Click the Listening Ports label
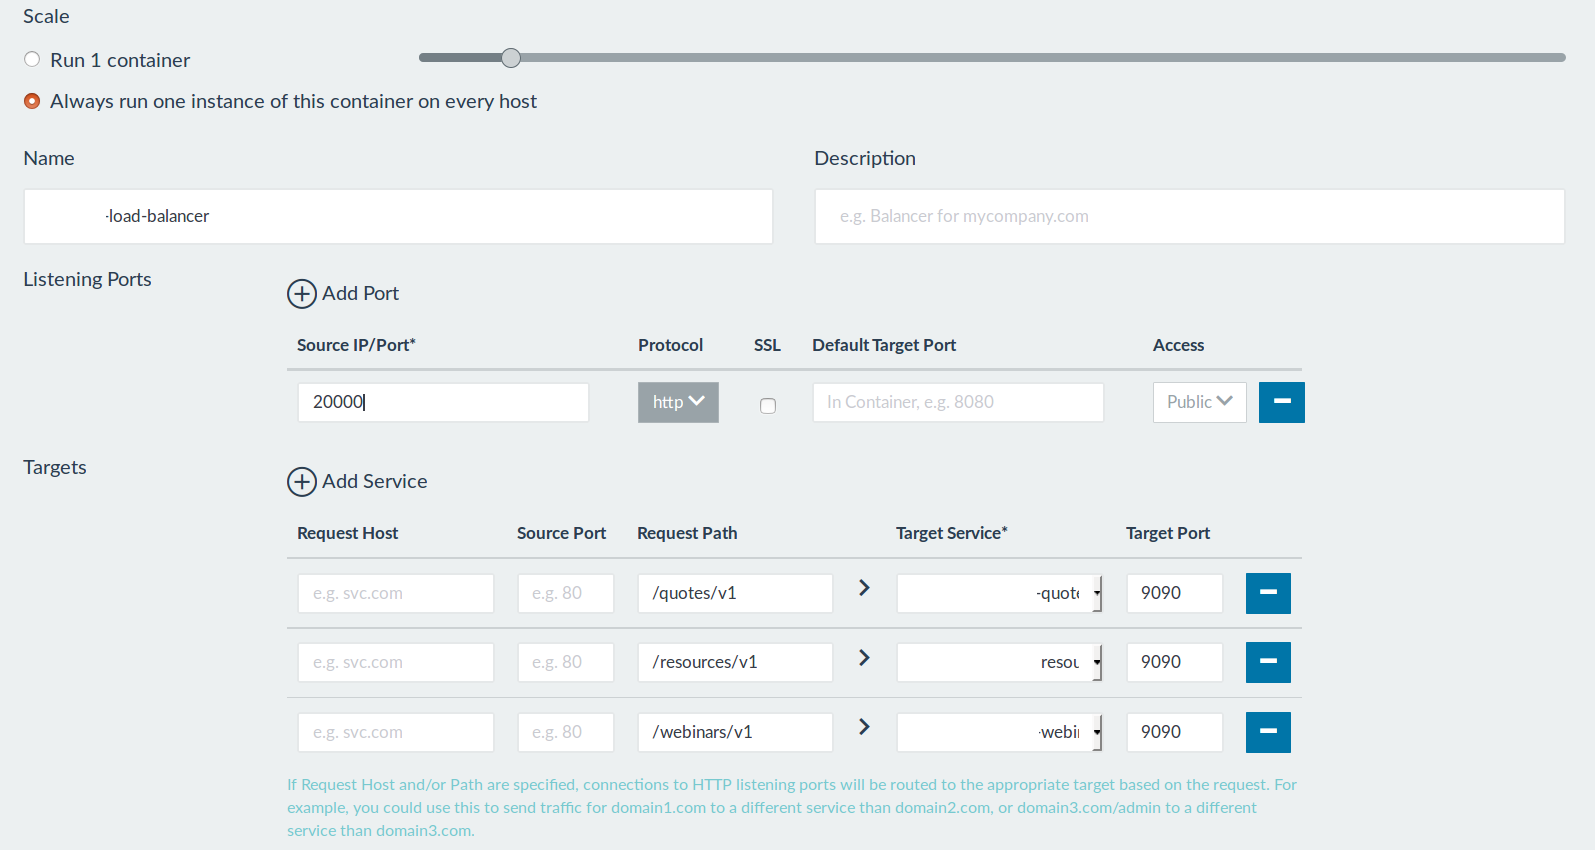The width and height of the screenshot is (1595, 850). coord(87,280)
